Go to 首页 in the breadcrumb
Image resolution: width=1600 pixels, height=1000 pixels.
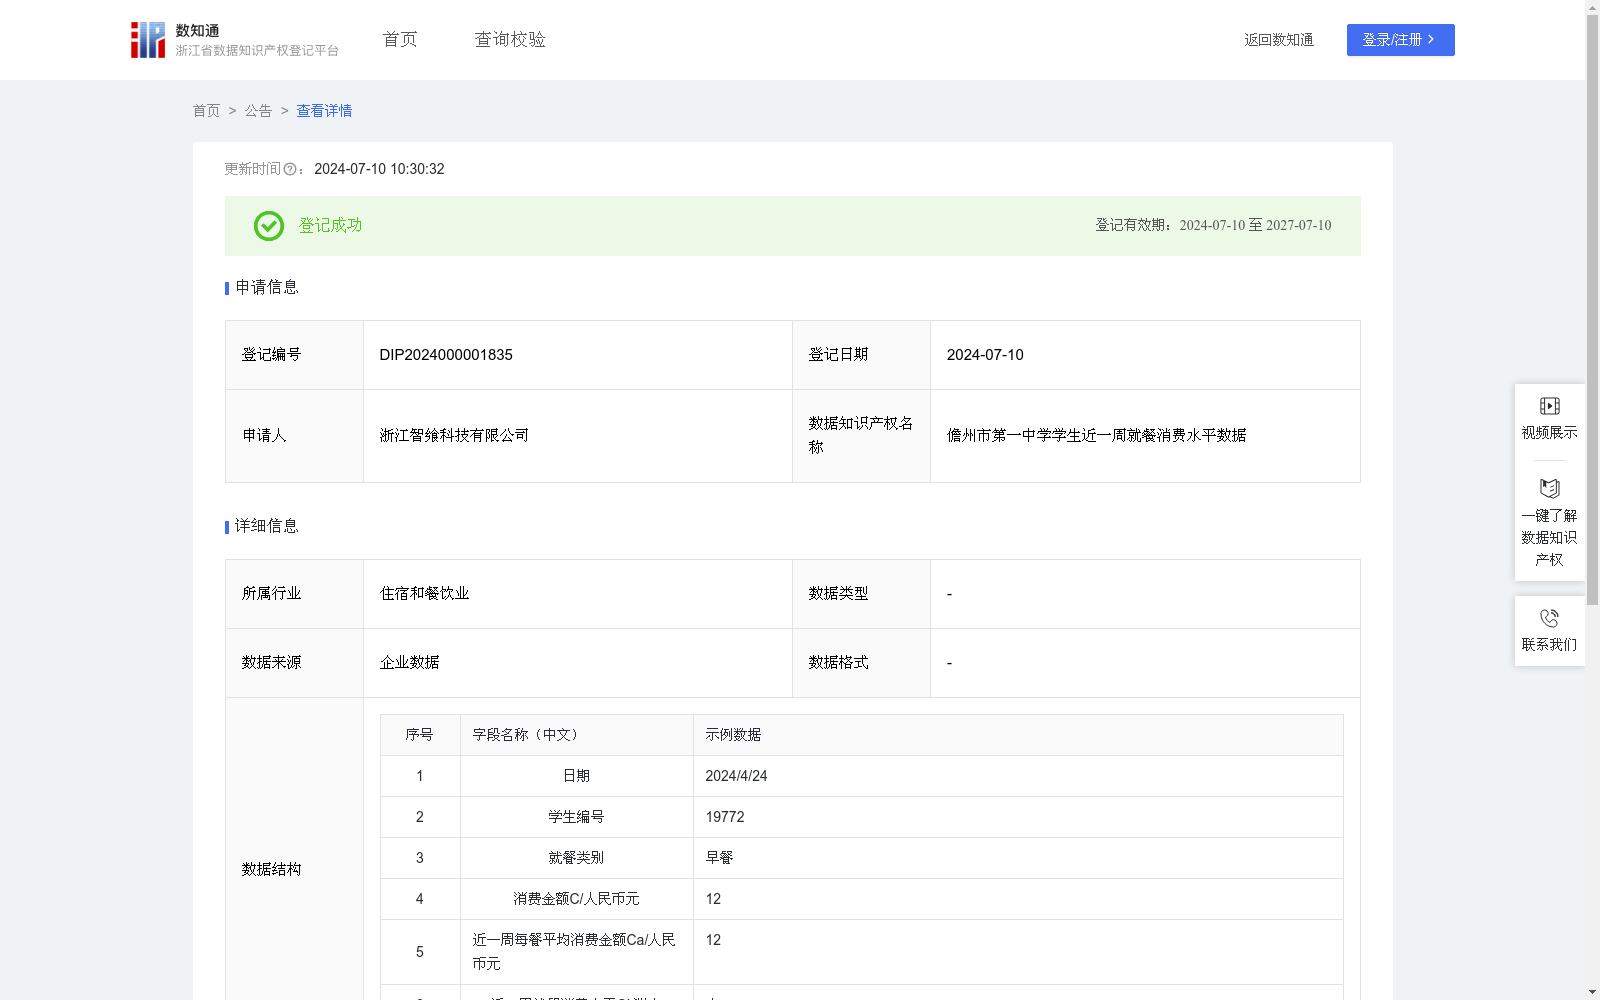pos(206,111)
